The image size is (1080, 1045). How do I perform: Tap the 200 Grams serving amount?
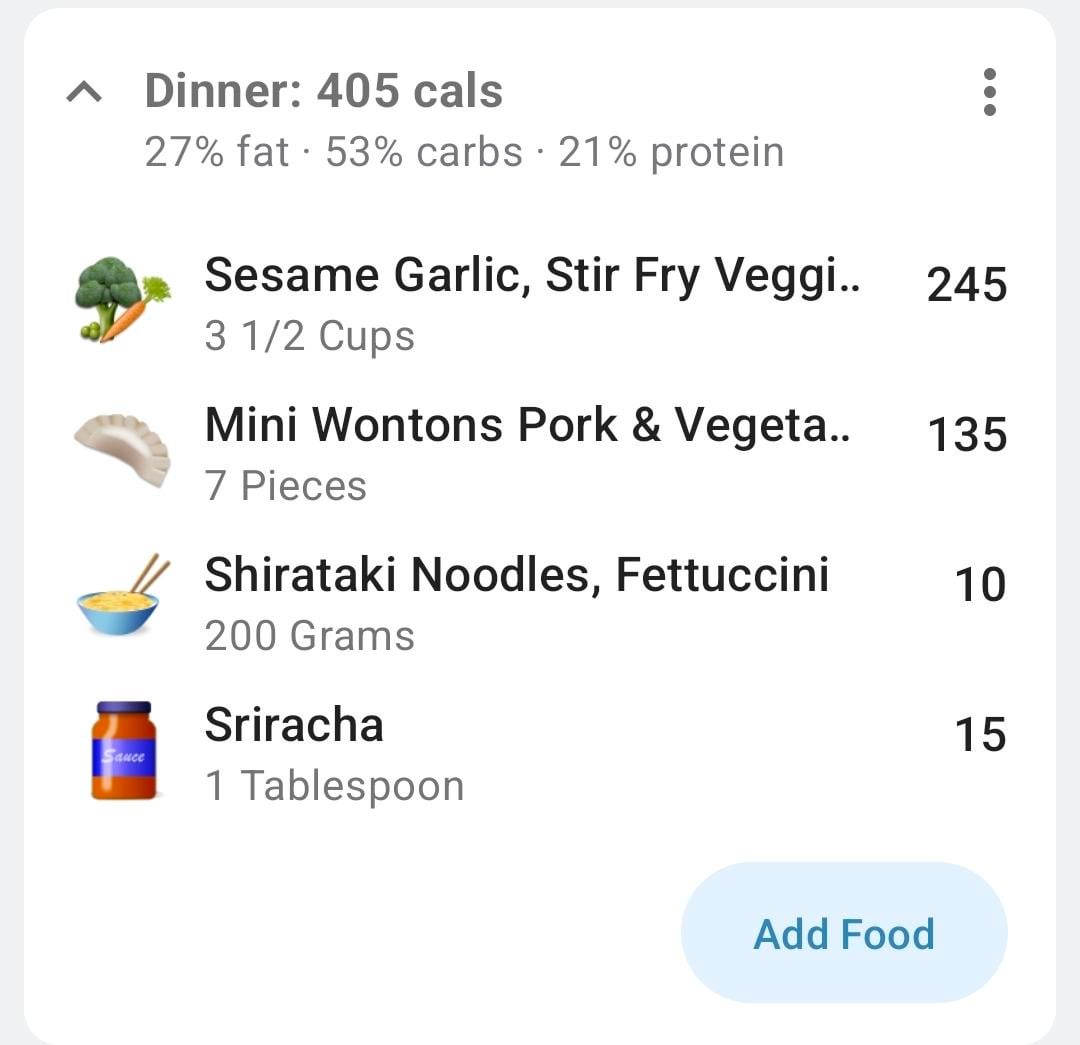pyautogui.click(x=309, y=636)
